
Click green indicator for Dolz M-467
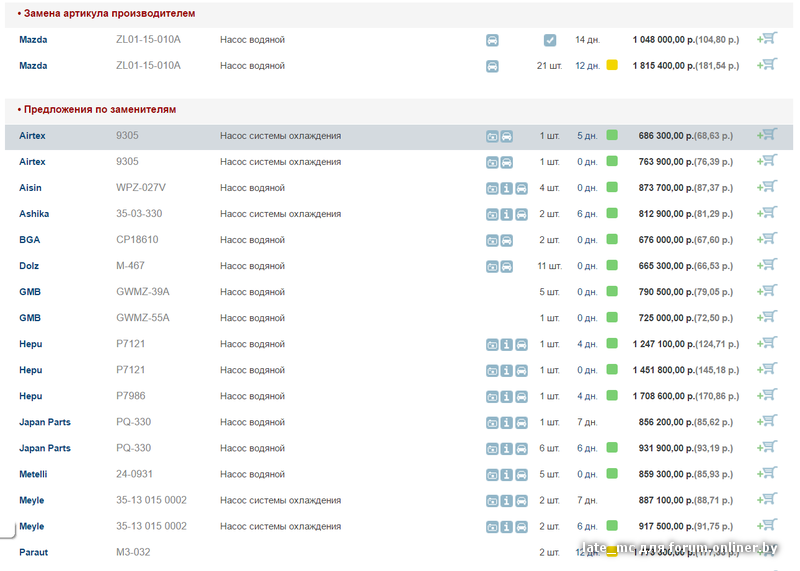pyautogui.click(x=612, y=266)
